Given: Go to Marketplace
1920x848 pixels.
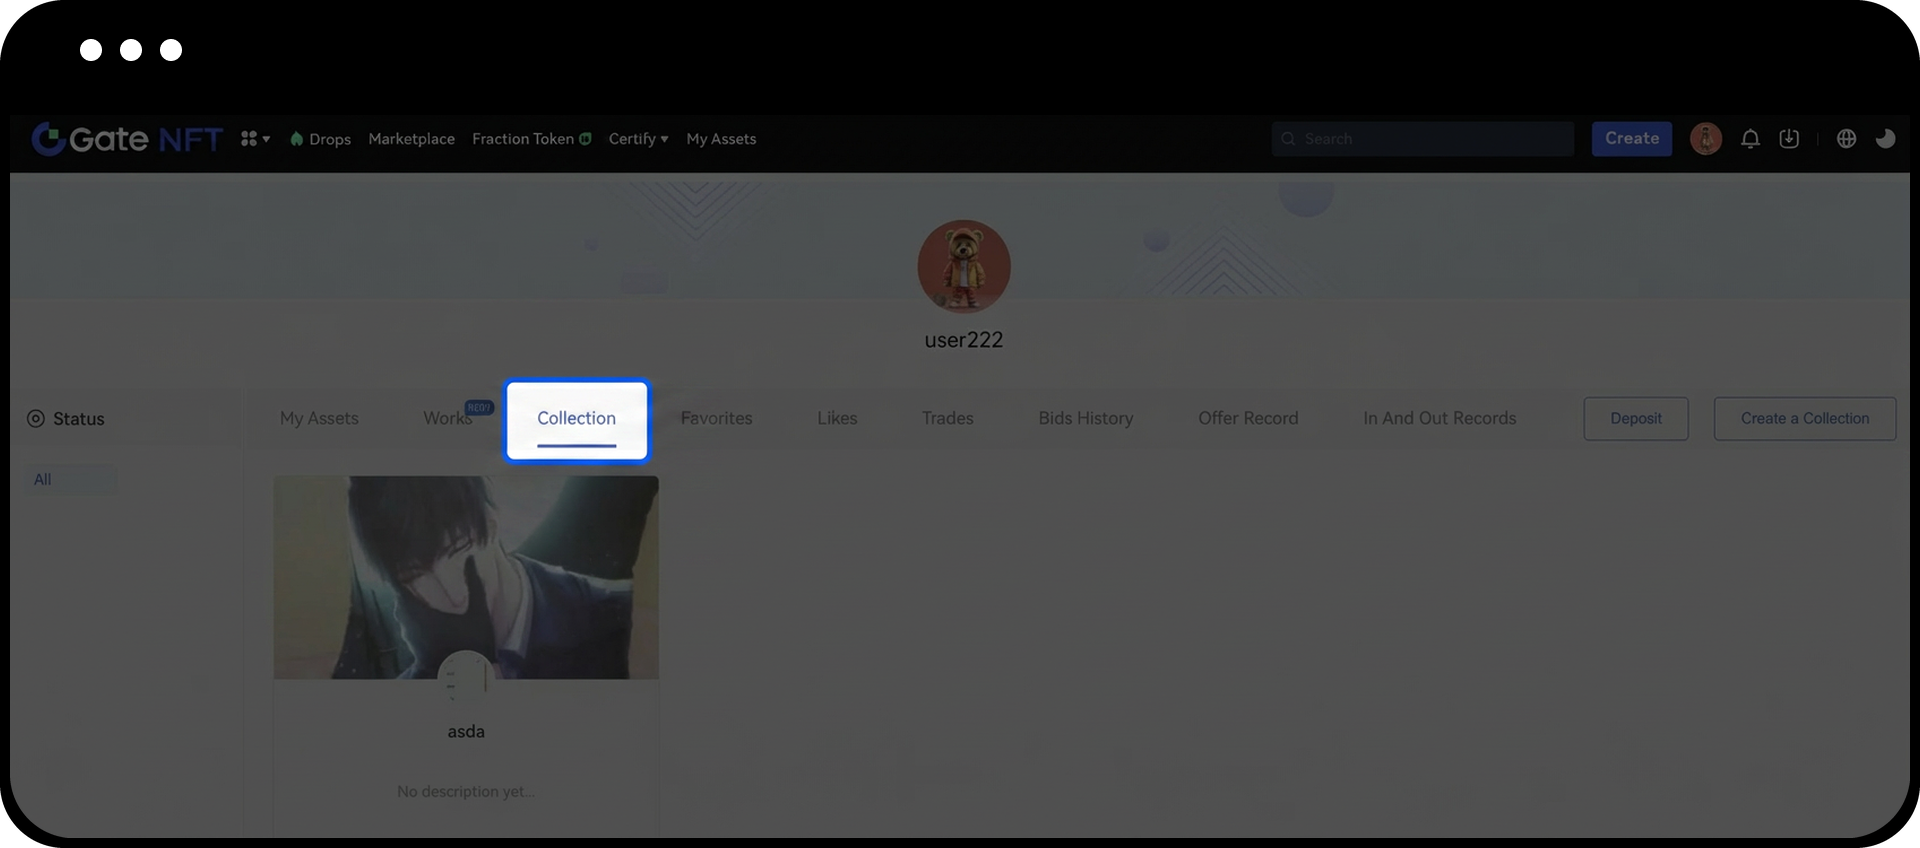Looking at the screenshot, I should 411,139.
